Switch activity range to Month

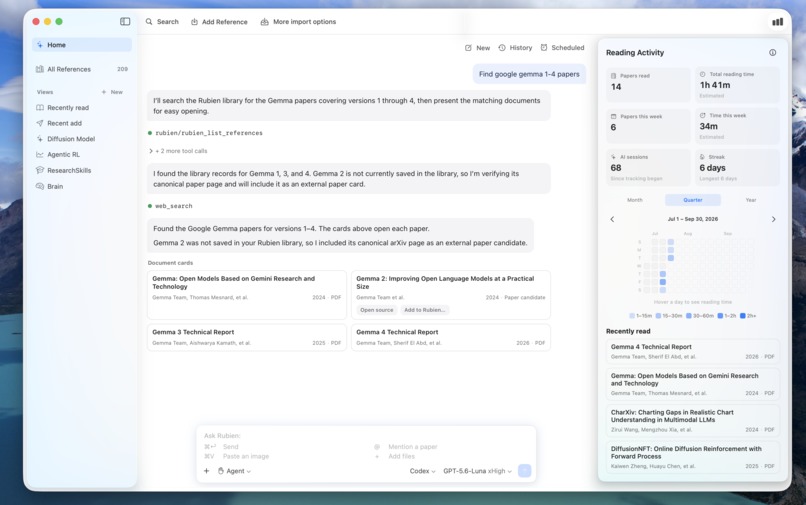635,200
